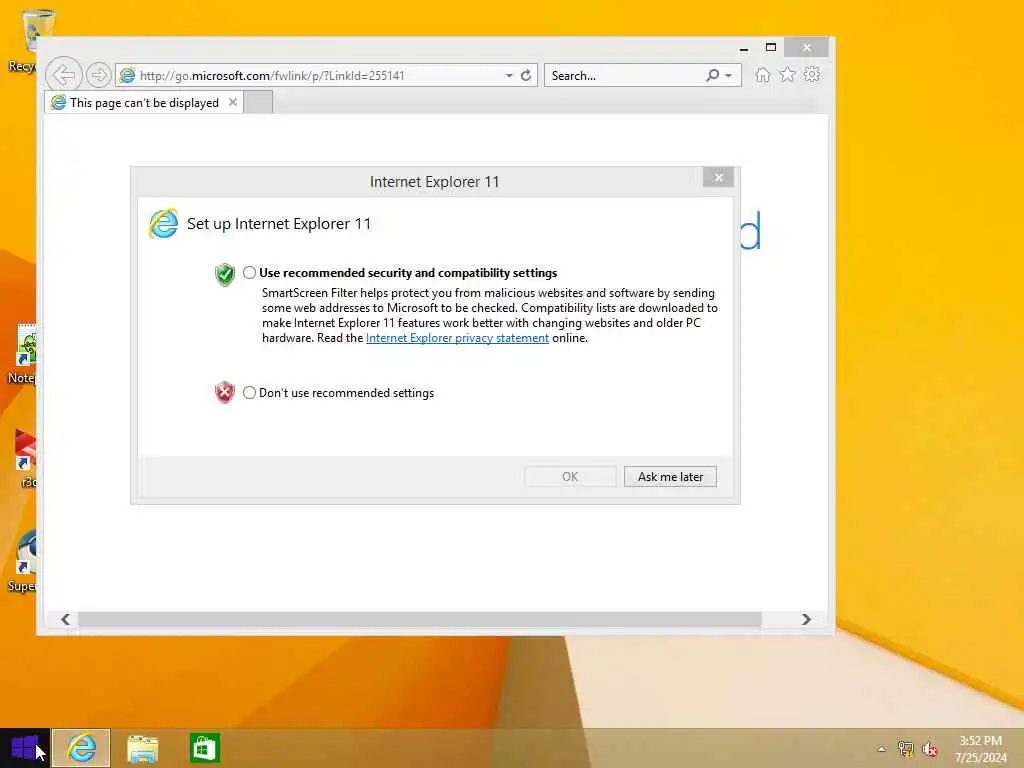Select tab 'This page can't be displayed'
The height and width of the screenshot is (768, 1024).
tap(144, 103)
